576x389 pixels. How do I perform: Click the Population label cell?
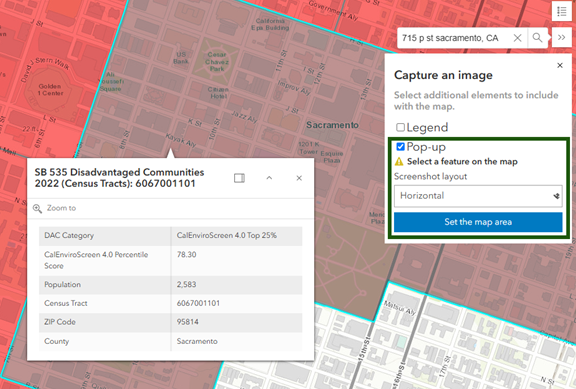point(105,285)
